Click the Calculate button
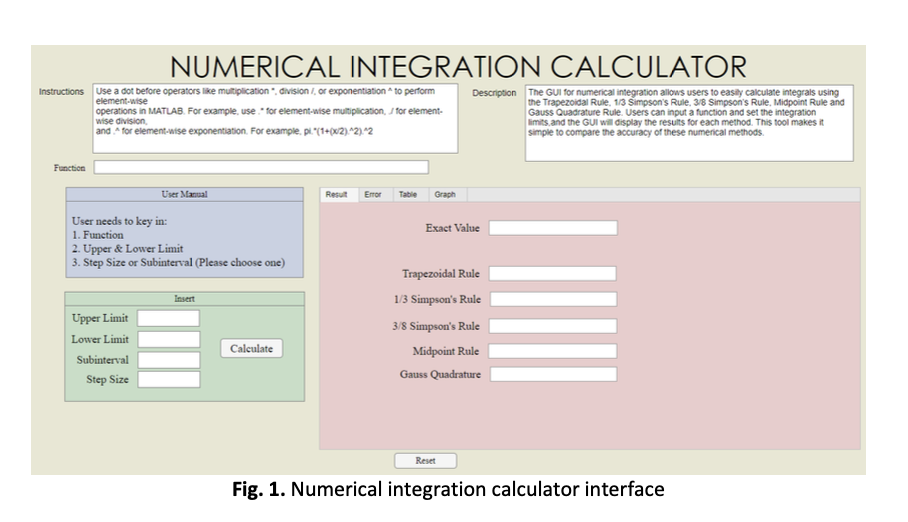Screen dimensions: 908x522 coord(251,349)
